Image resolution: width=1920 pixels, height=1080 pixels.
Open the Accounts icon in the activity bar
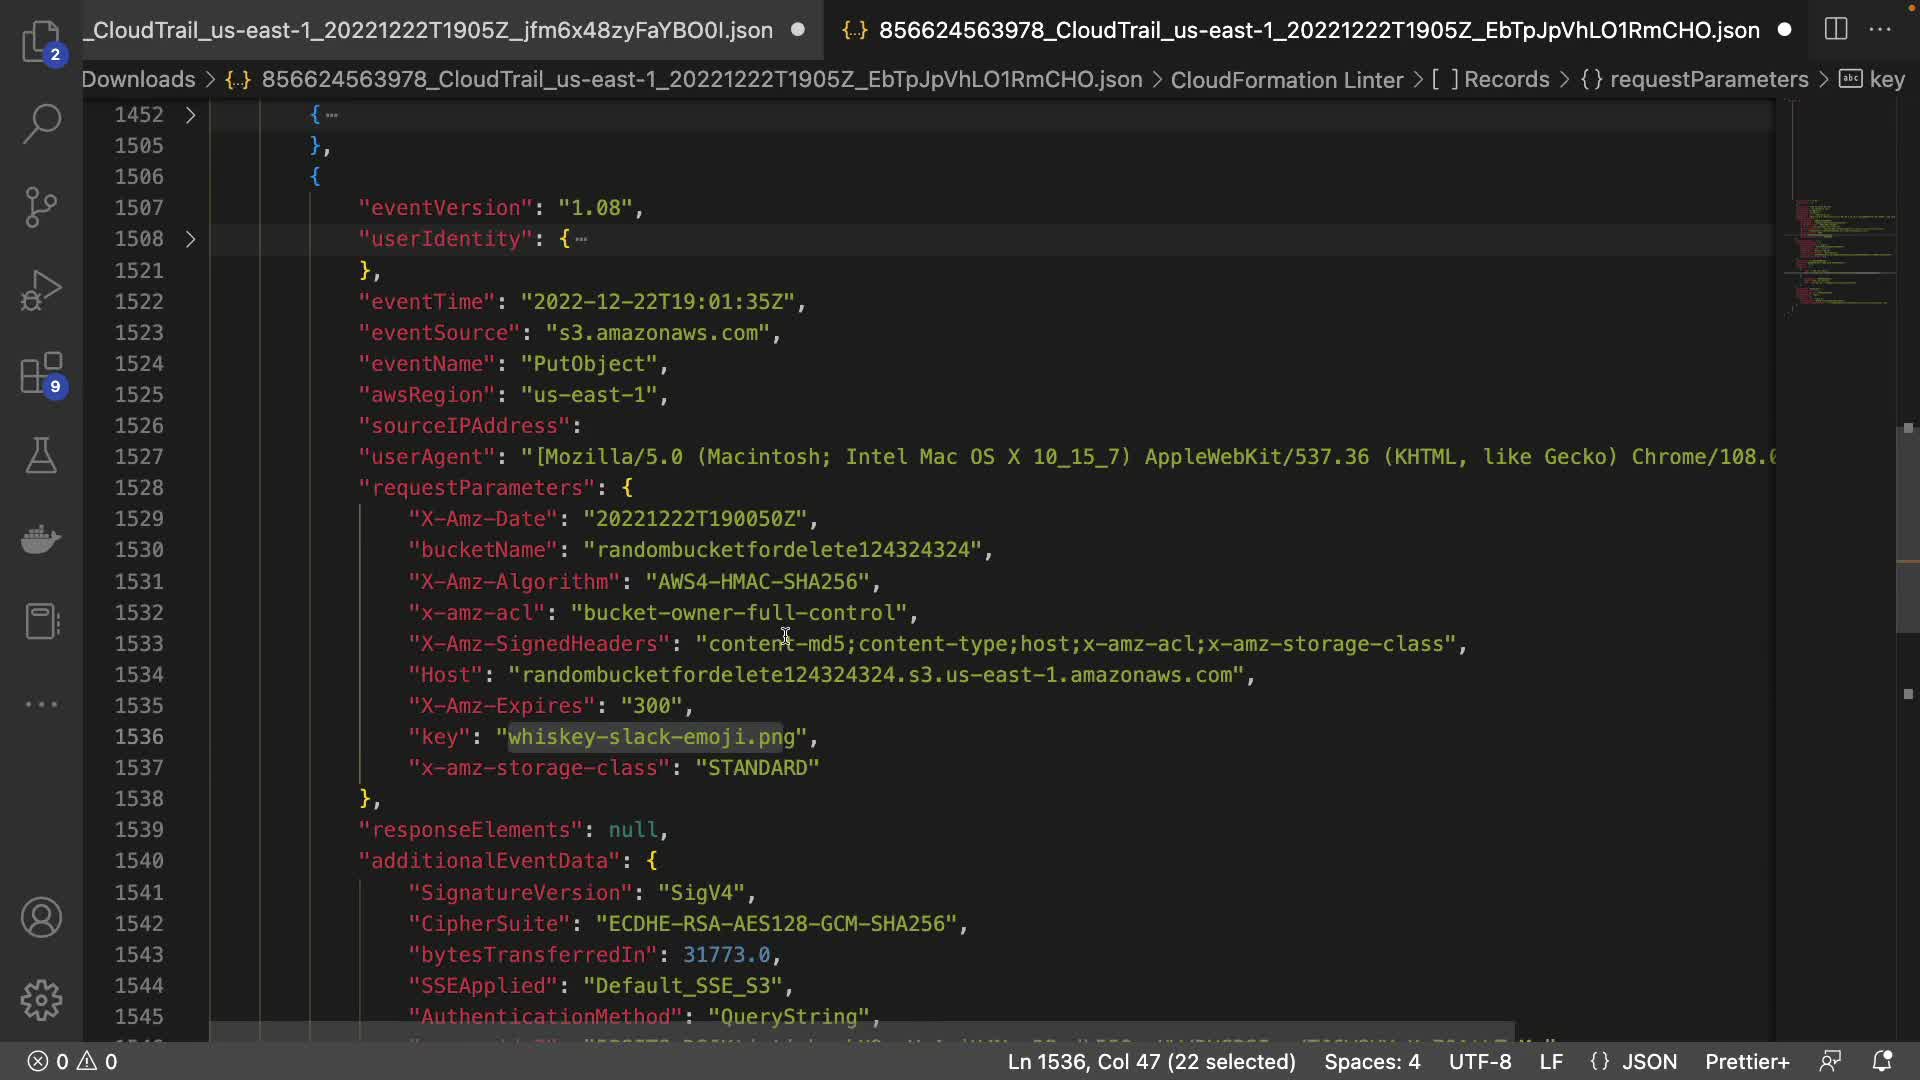point(41,917)
